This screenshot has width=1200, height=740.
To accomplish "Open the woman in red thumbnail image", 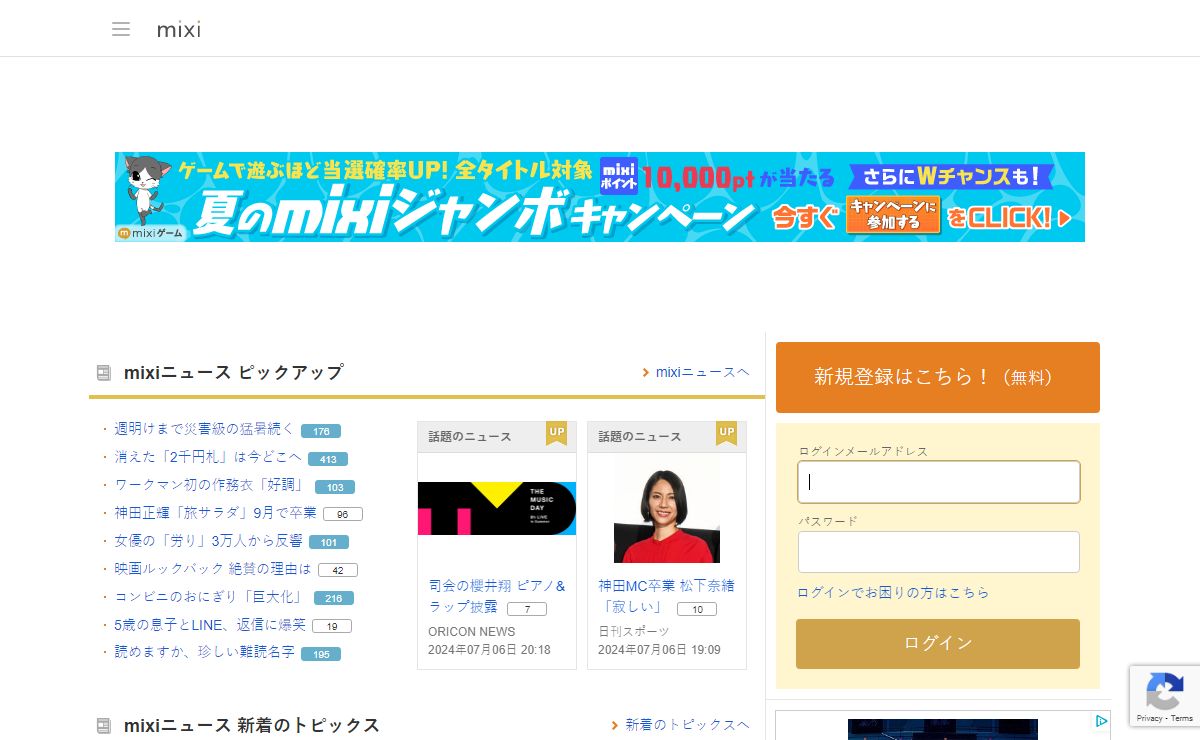I will pyautogui.click(x=667, y=510).
